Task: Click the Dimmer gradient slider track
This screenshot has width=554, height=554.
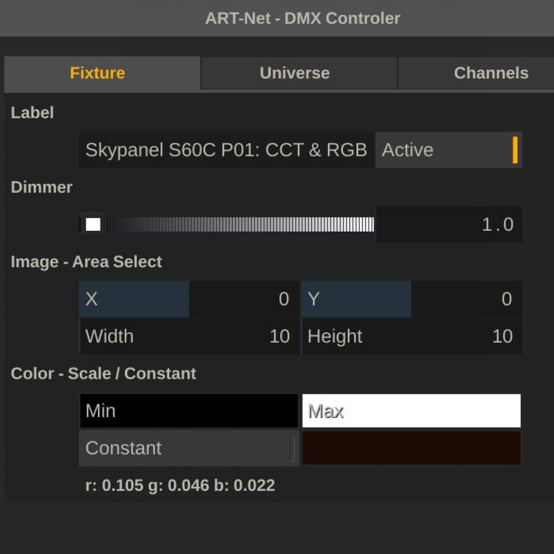Action: tap(226, 224)
